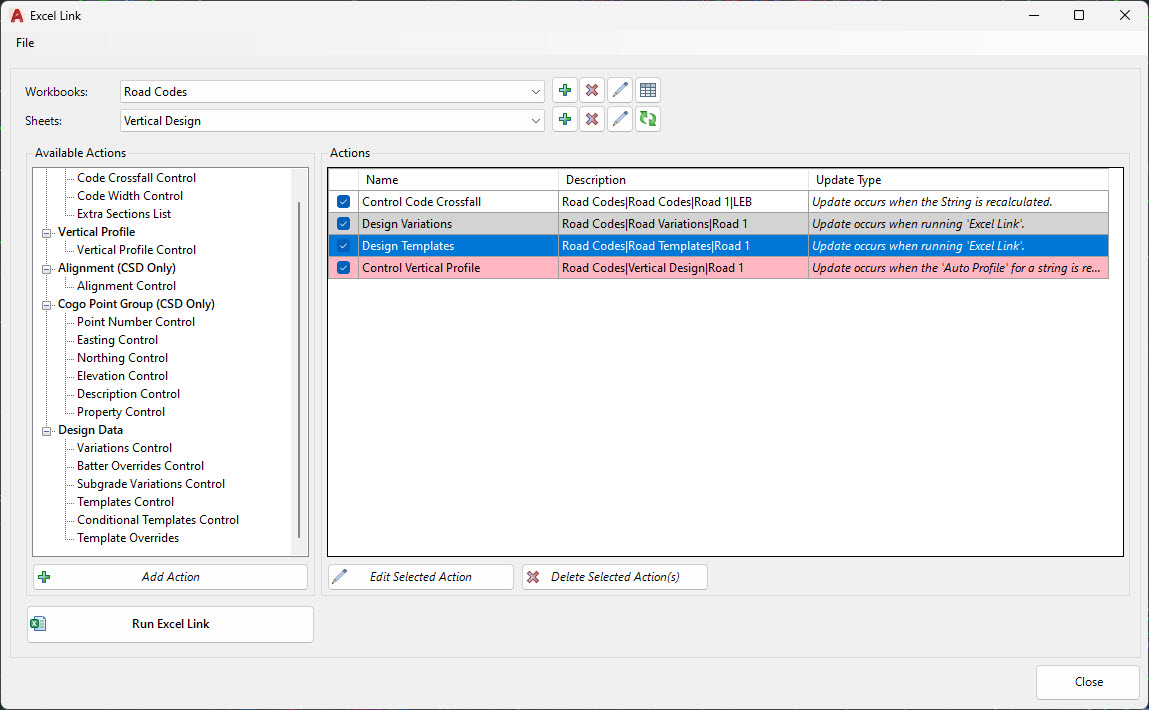
Task: Uncheck the Control Vertical Profile action checkbox
Action: point(343,267)
